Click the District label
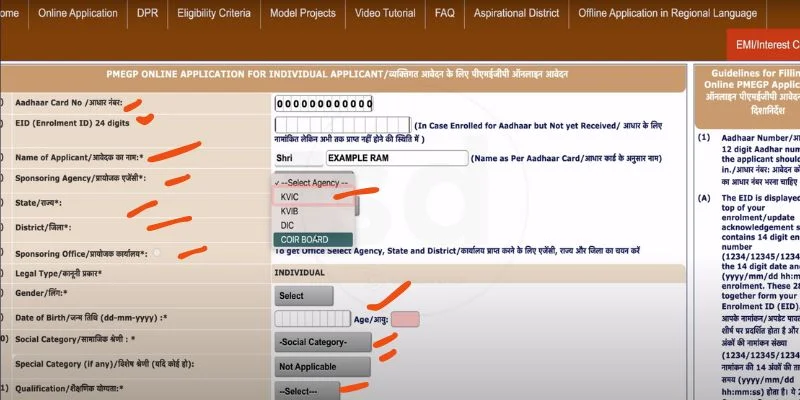 point(43,227)
